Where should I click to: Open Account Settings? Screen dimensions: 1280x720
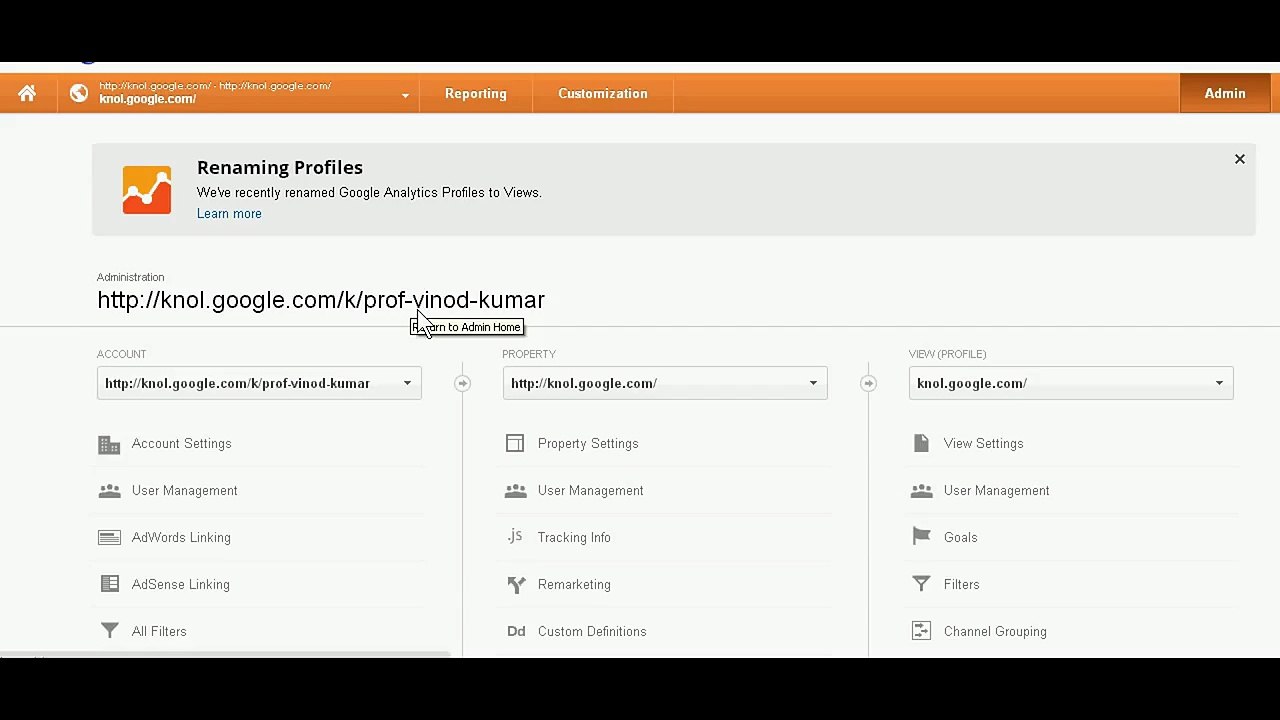point(181,444)
